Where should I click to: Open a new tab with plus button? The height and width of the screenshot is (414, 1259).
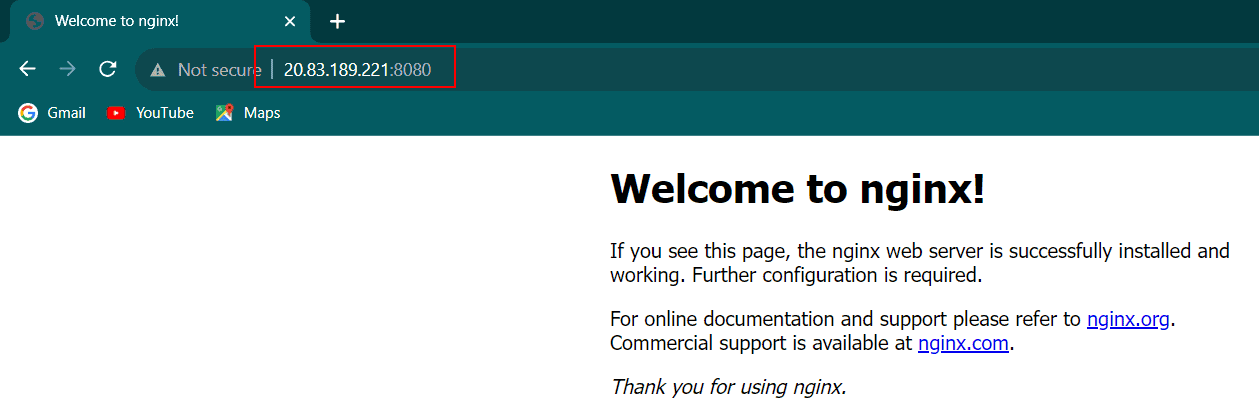(337, 21)
